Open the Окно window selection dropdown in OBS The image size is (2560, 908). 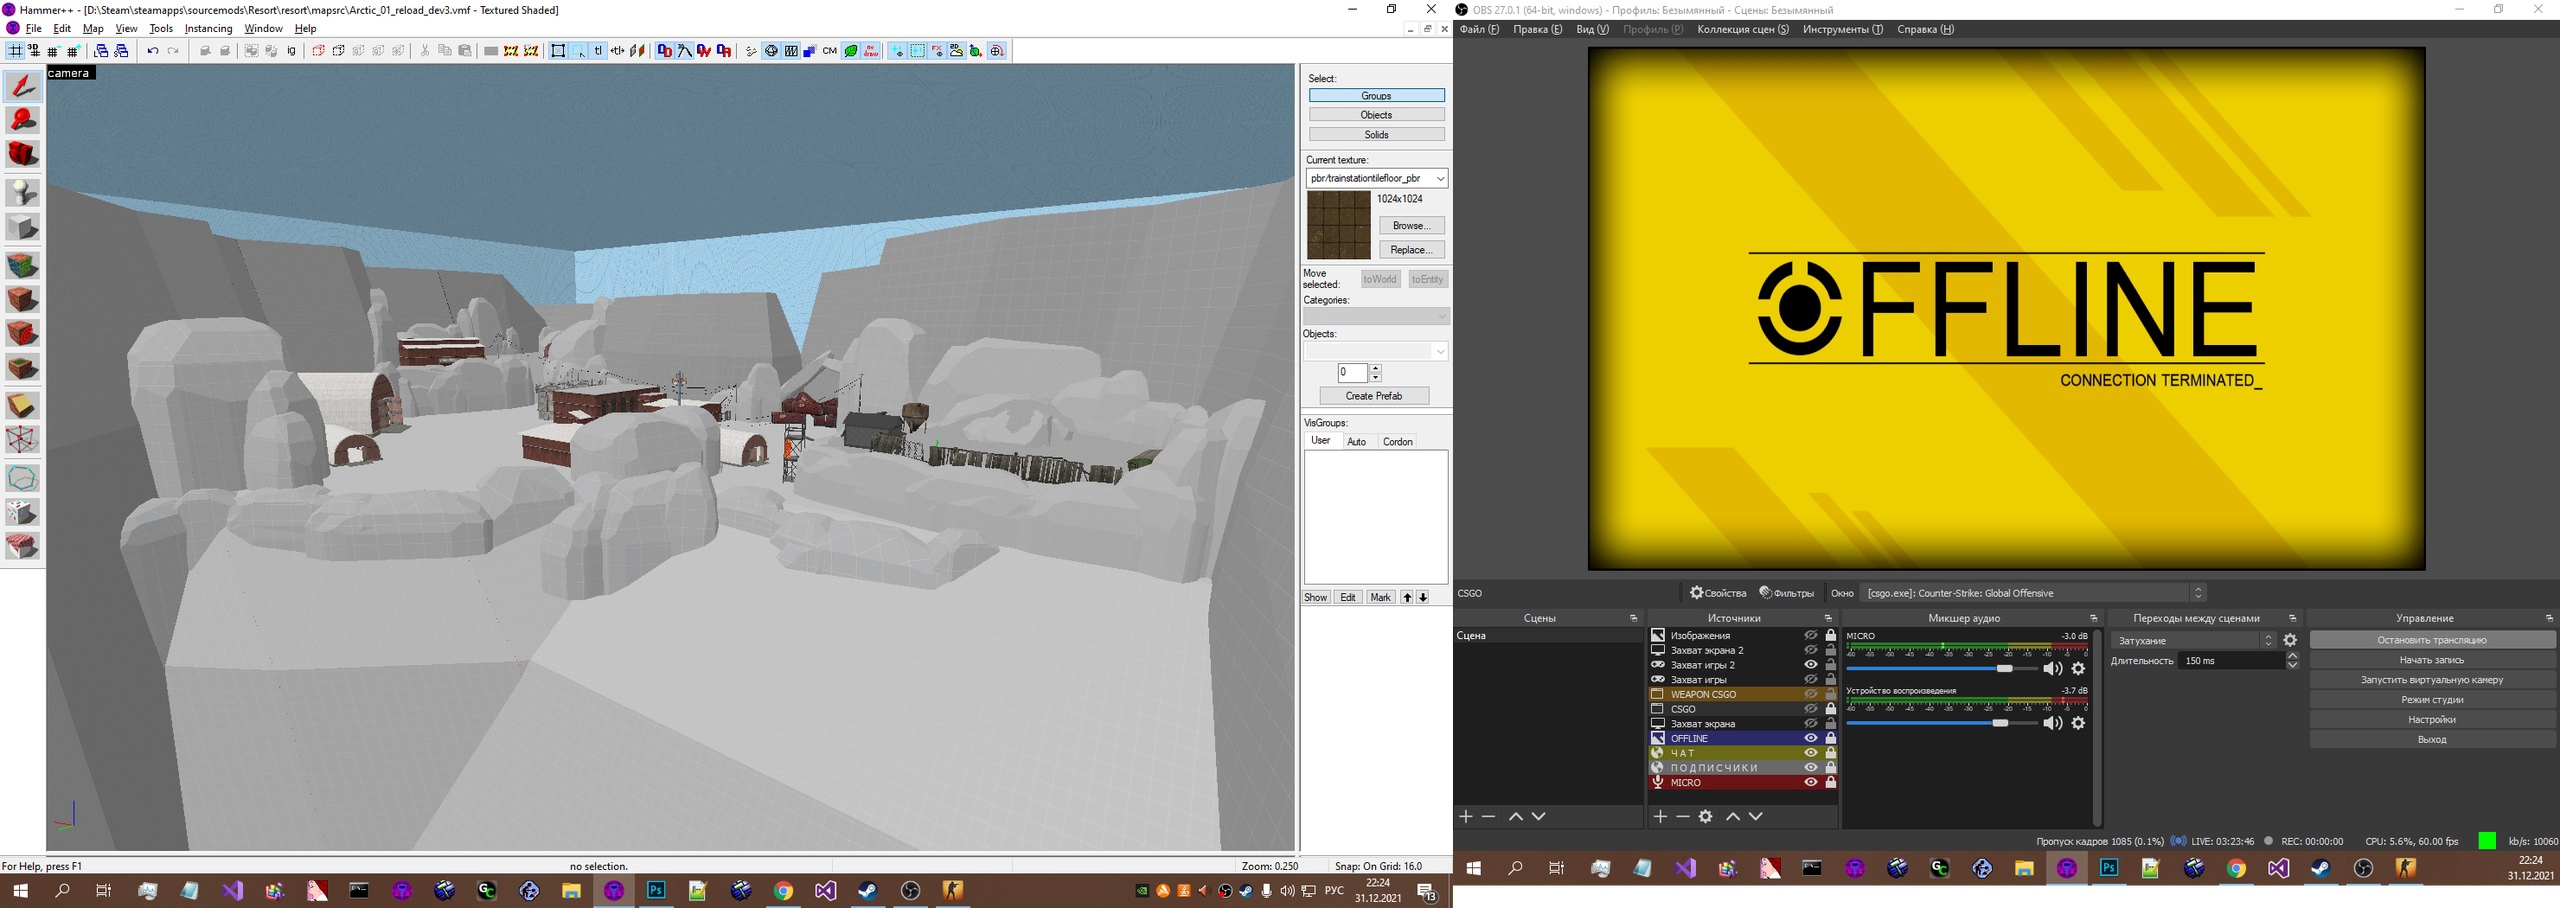coord(2032,593)
